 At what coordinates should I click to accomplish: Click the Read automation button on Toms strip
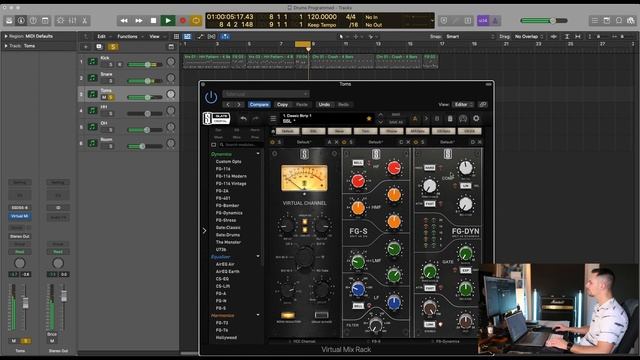20,252
